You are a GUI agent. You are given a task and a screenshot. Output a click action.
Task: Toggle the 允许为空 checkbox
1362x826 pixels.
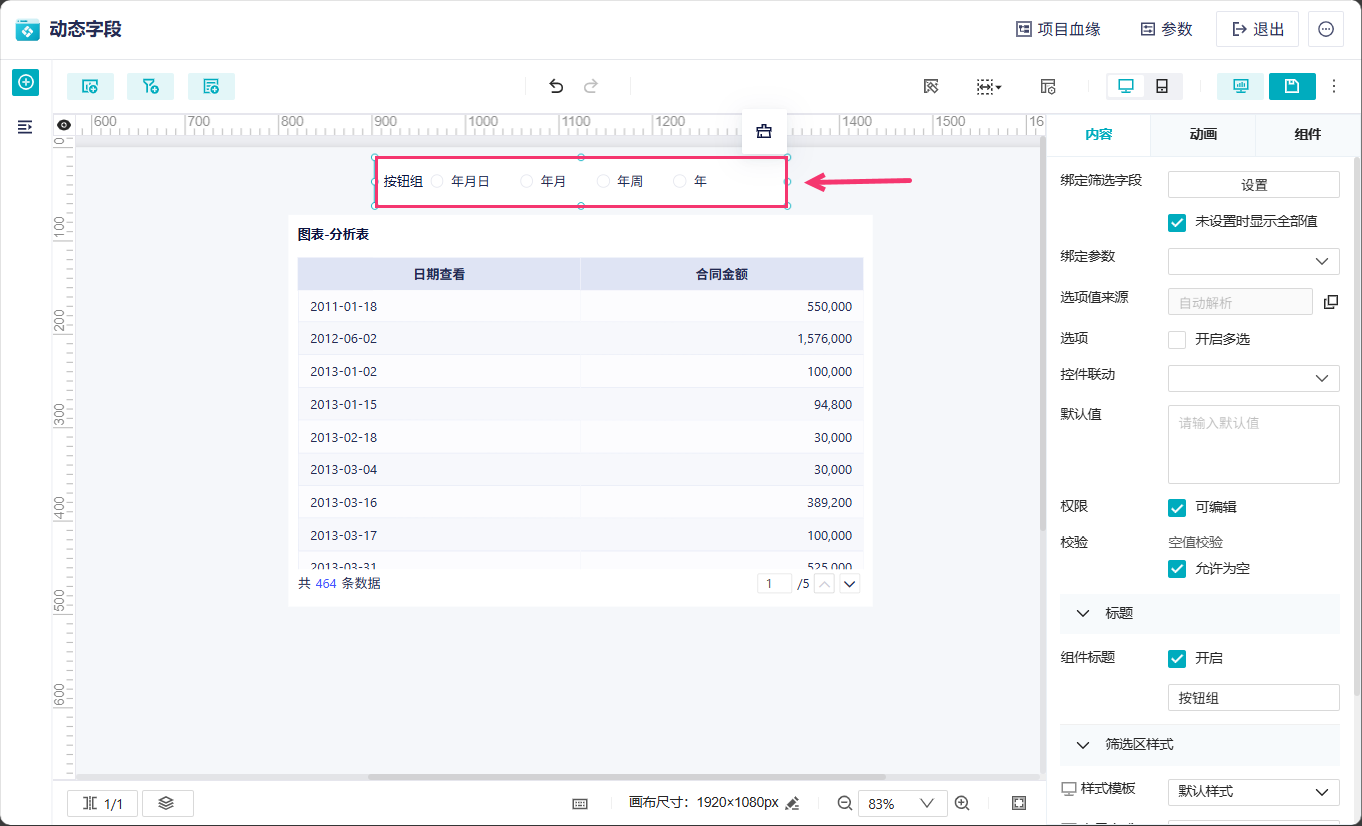click(1177, 569)
